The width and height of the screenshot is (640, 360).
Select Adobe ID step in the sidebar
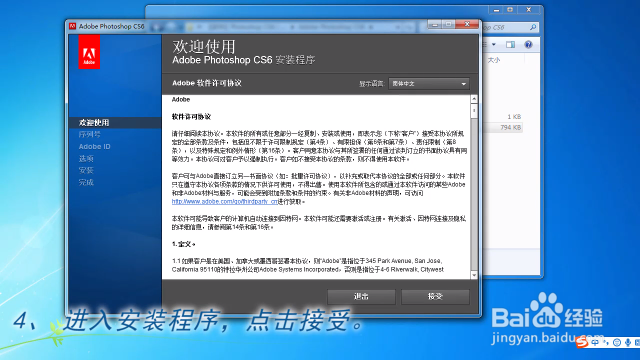pos(94,147)
